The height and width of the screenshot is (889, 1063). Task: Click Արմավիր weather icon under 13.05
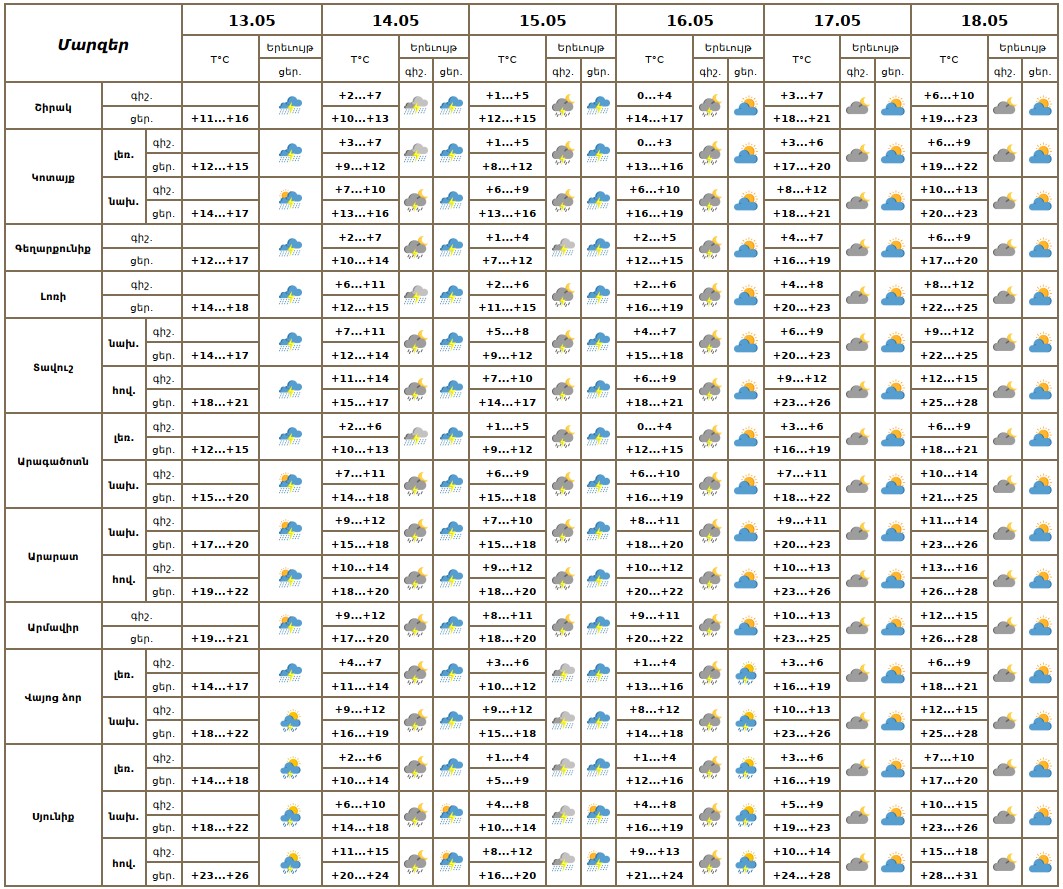point(291,626)
